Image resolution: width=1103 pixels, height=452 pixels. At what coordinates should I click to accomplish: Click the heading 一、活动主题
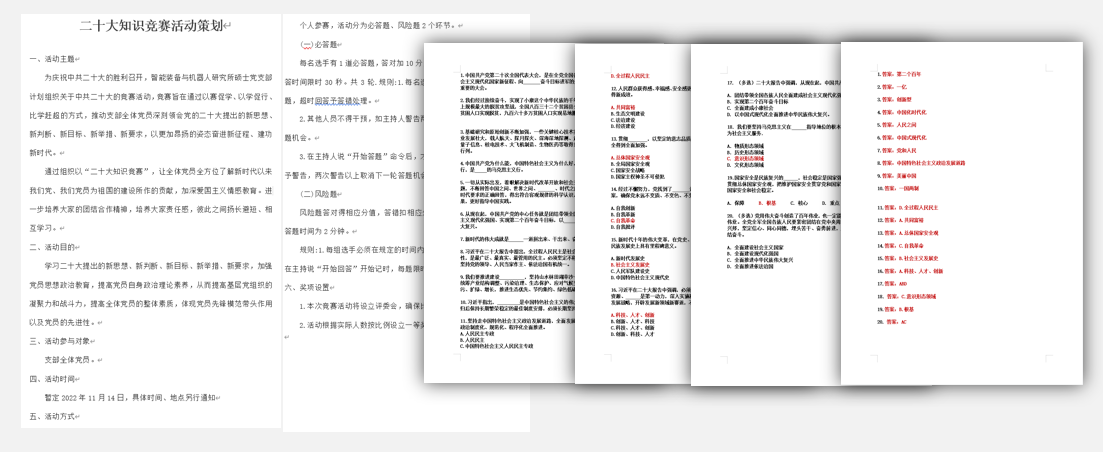pos(58,59)
